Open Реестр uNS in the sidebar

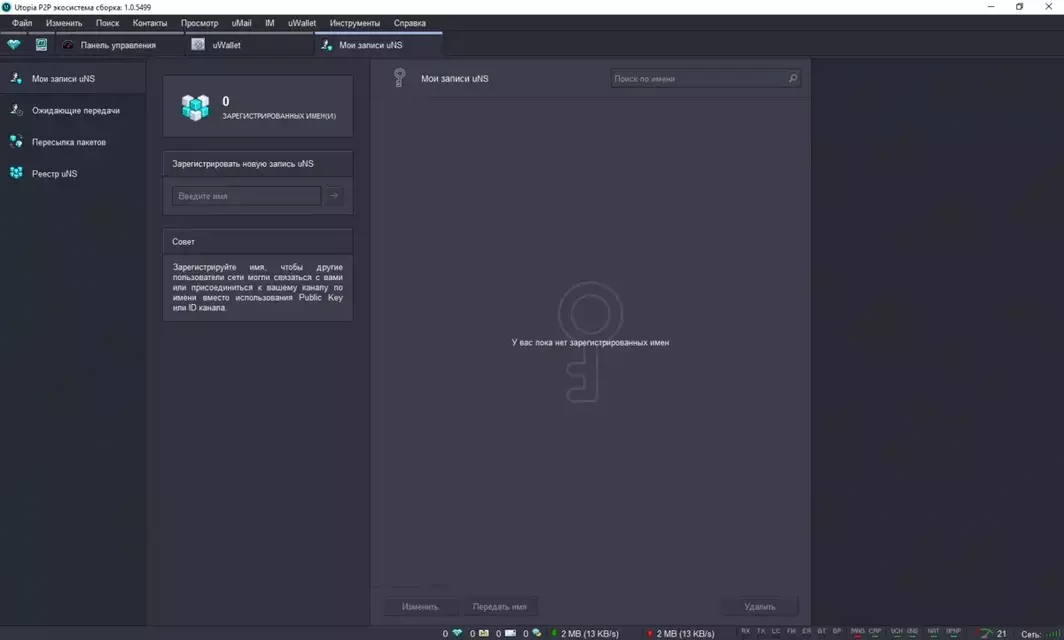click(73, 173)
